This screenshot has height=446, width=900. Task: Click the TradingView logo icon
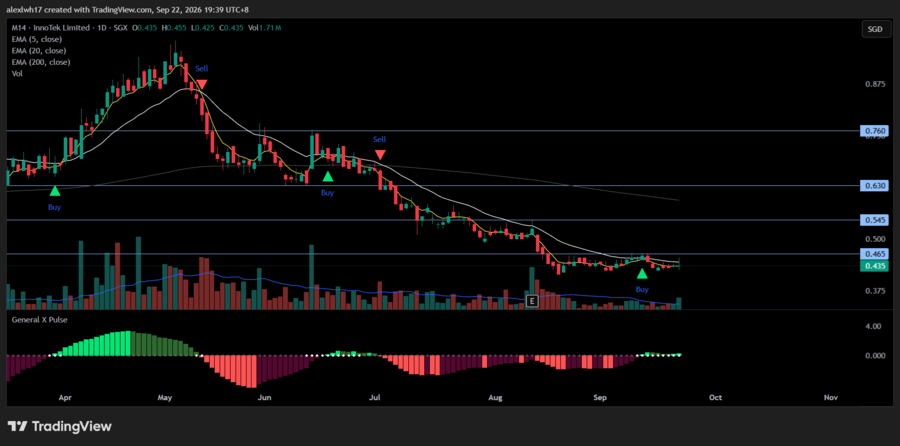[17, 426]
